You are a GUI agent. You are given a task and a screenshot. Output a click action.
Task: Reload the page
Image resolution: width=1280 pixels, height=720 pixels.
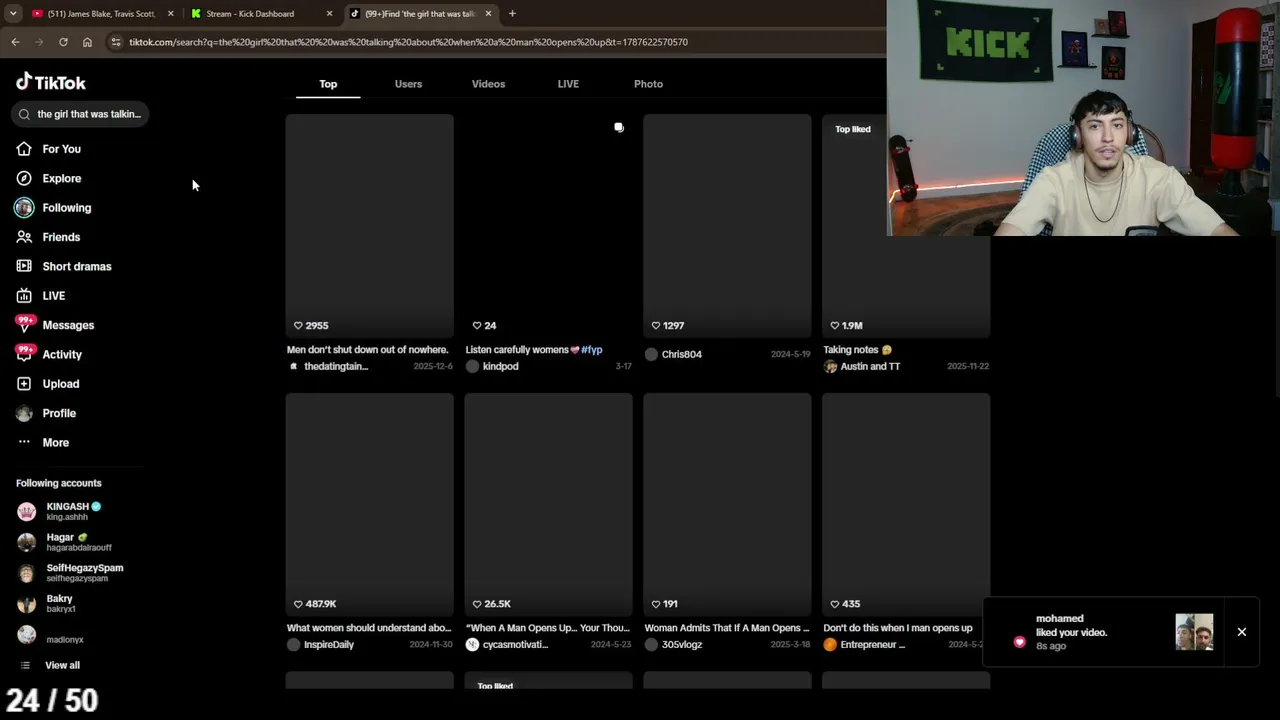point(63,42)
